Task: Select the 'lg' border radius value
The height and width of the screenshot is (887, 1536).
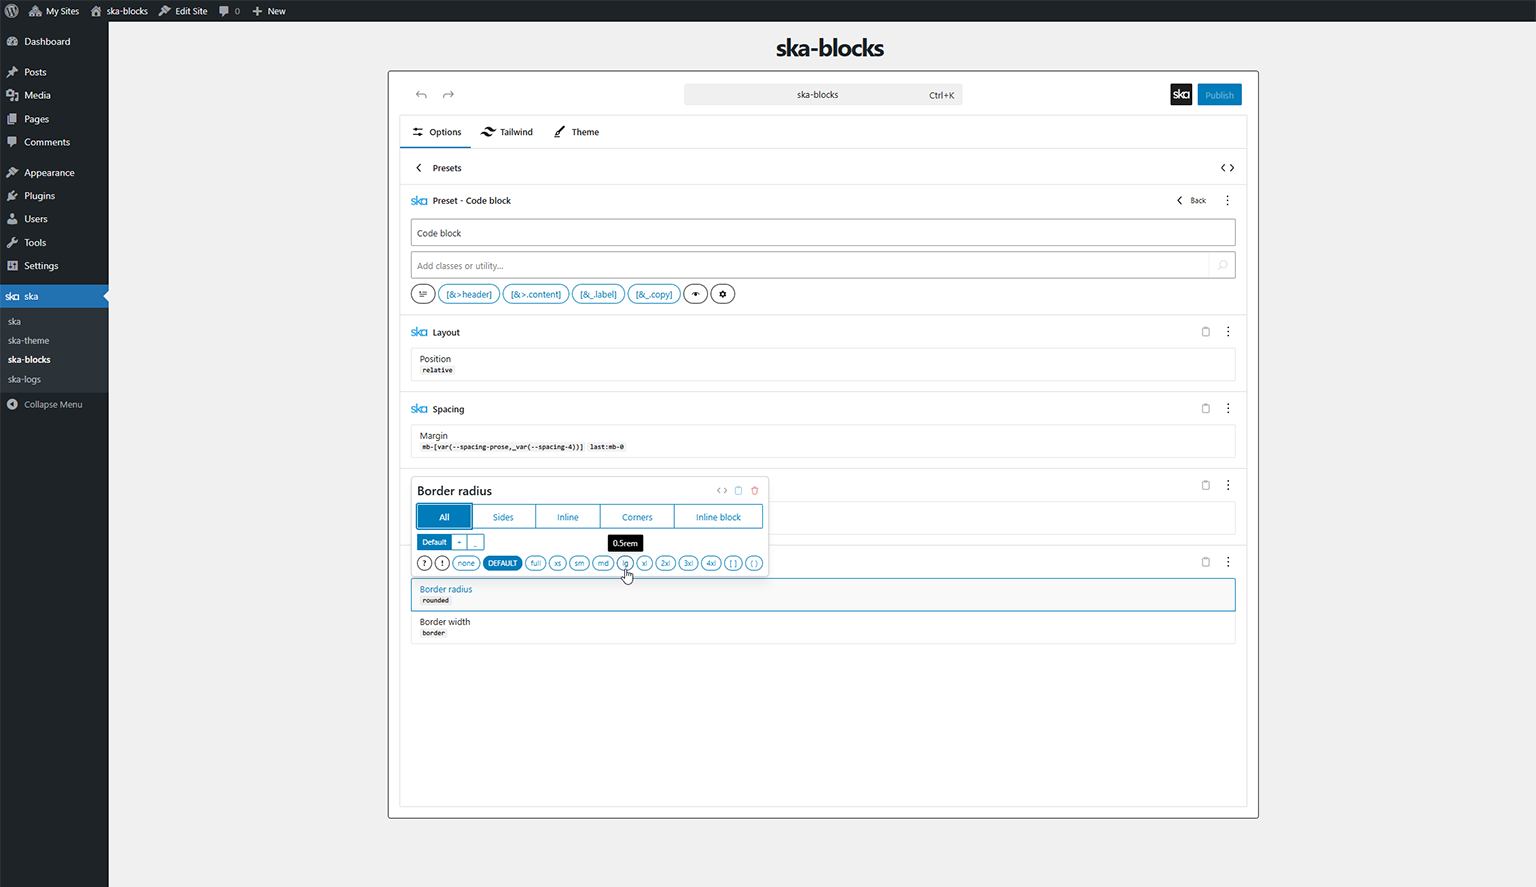Action: pyautogui.click(x=625, y=563)
